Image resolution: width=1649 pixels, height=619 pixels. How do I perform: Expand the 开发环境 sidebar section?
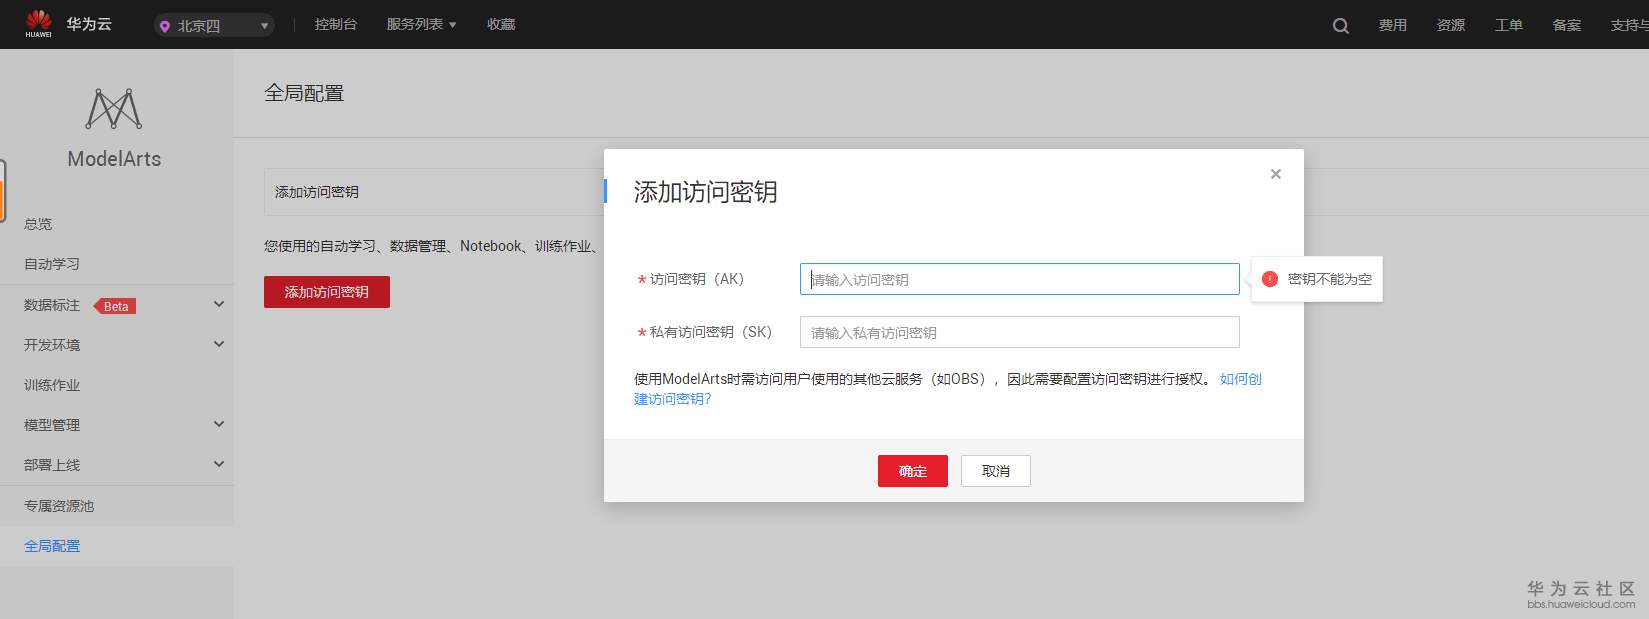coord(219,344)
